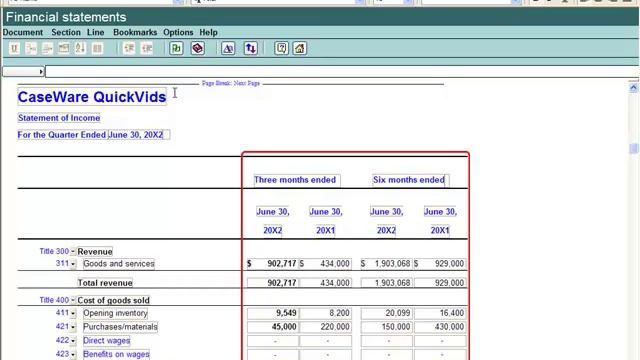Click the vertical scrollbar up arrow

point(633,87)
